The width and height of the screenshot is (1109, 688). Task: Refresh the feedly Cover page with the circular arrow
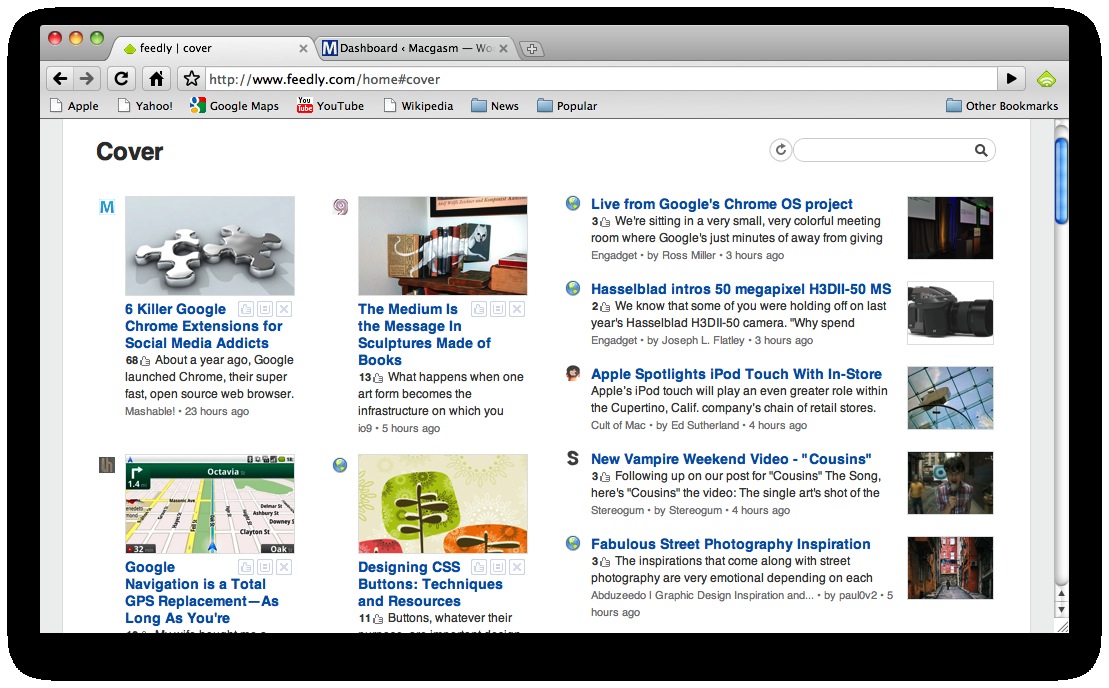tap(781, 150)
